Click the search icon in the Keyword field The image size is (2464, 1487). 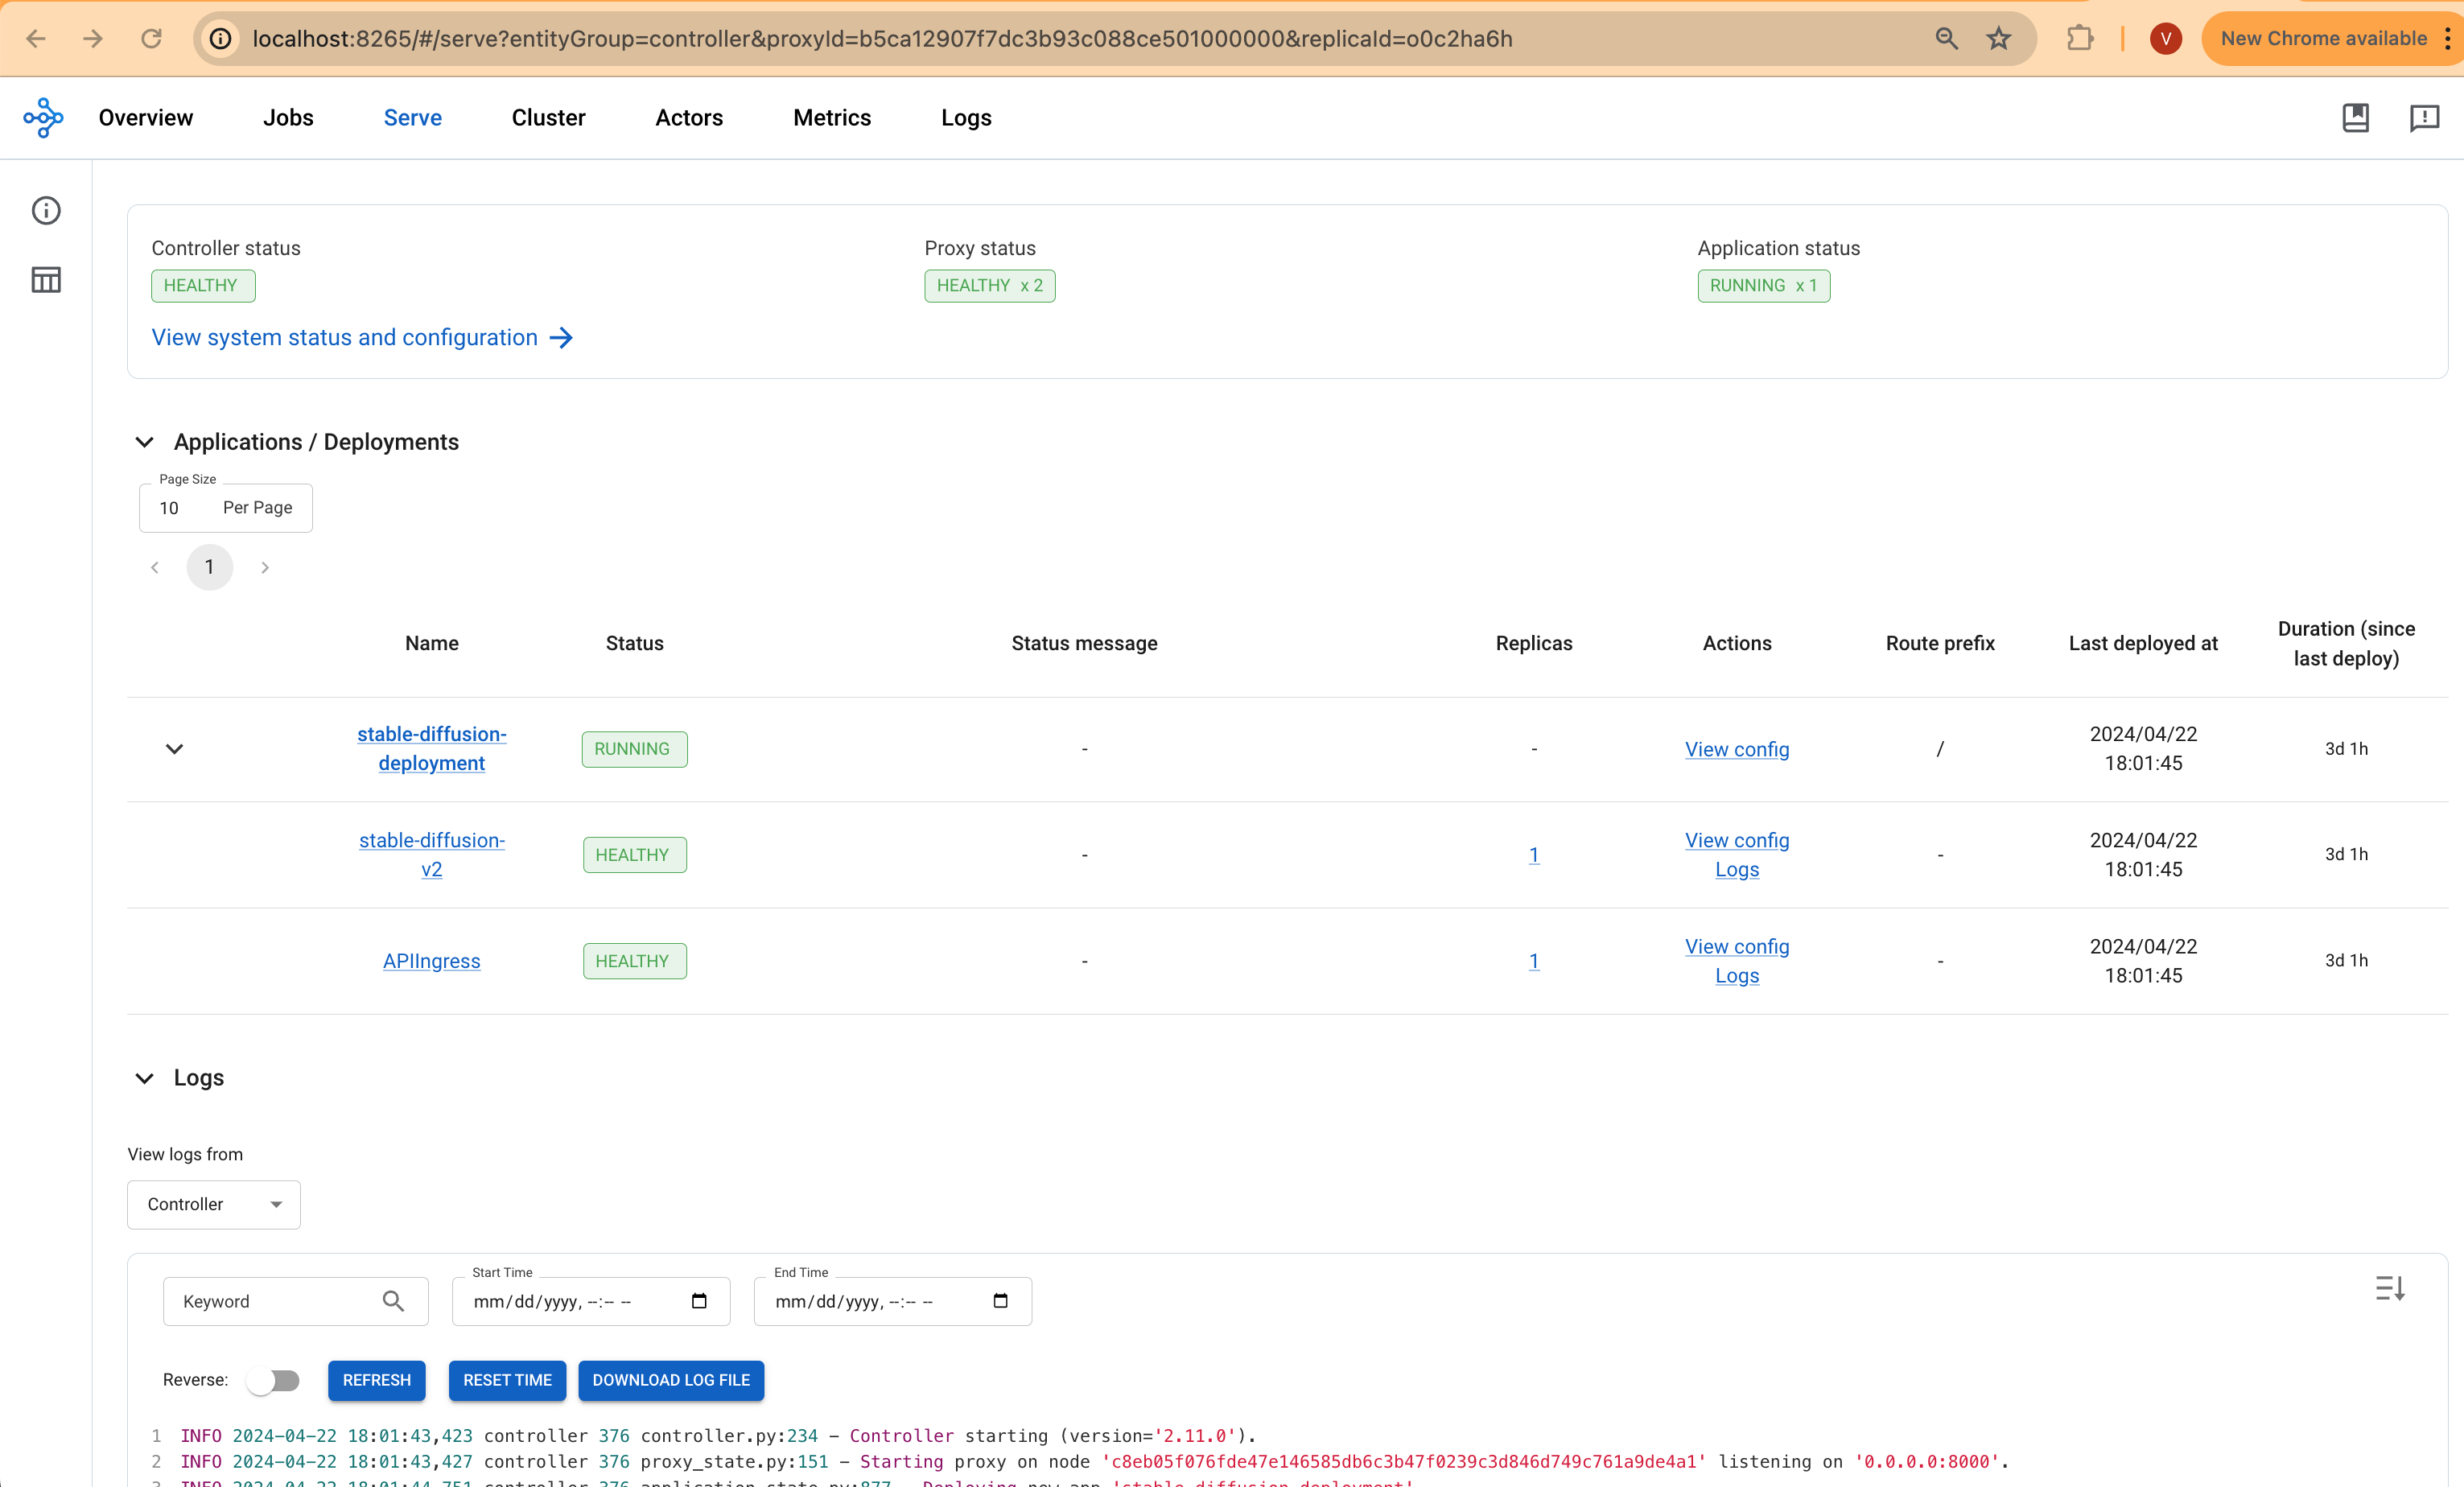click(394, 1301)
